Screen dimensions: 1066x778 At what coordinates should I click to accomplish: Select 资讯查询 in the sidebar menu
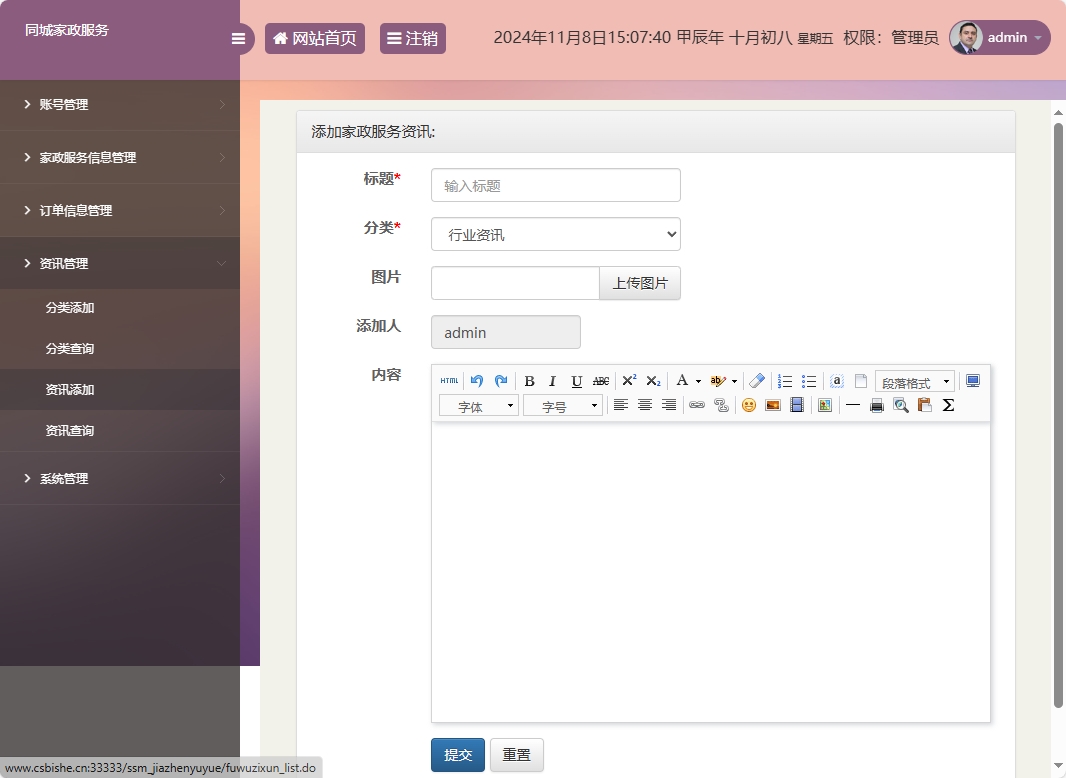[x=72, y=430]
